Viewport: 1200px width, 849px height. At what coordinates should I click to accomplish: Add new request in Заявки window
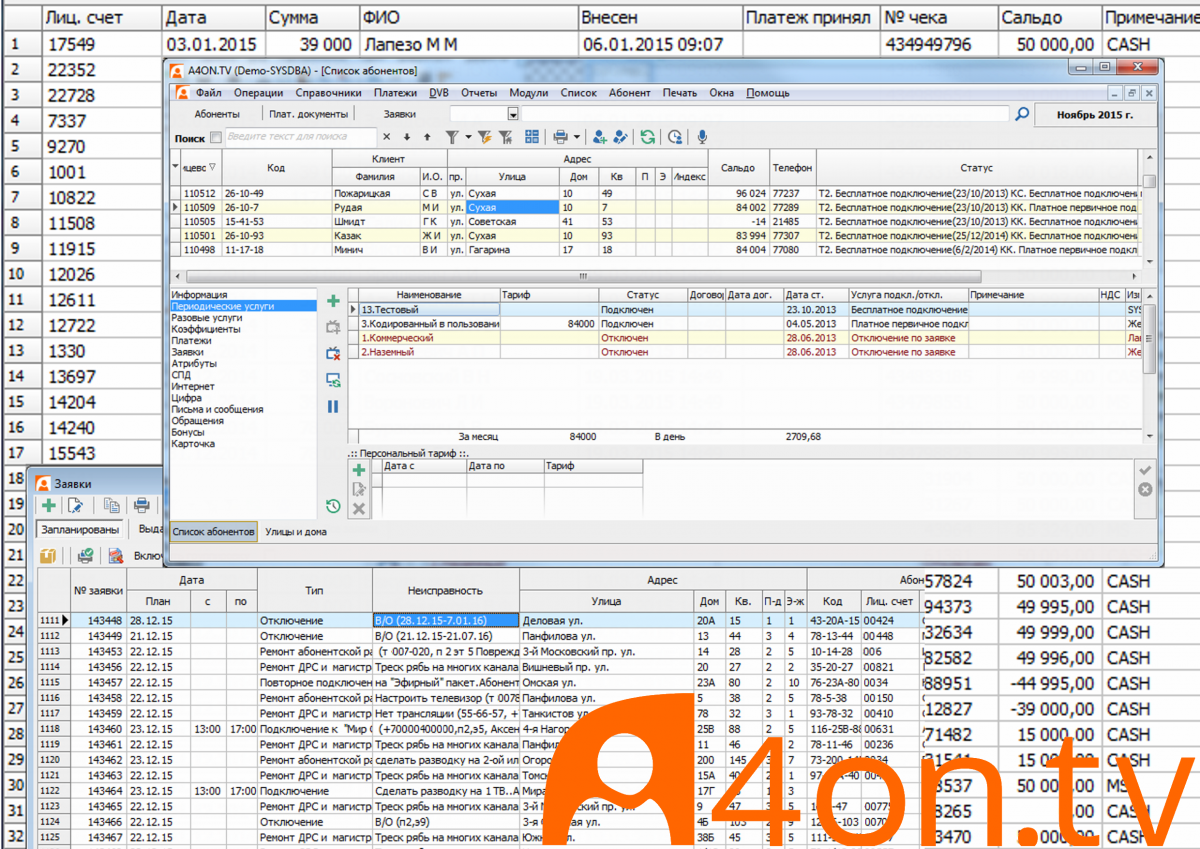coord(48,505)
